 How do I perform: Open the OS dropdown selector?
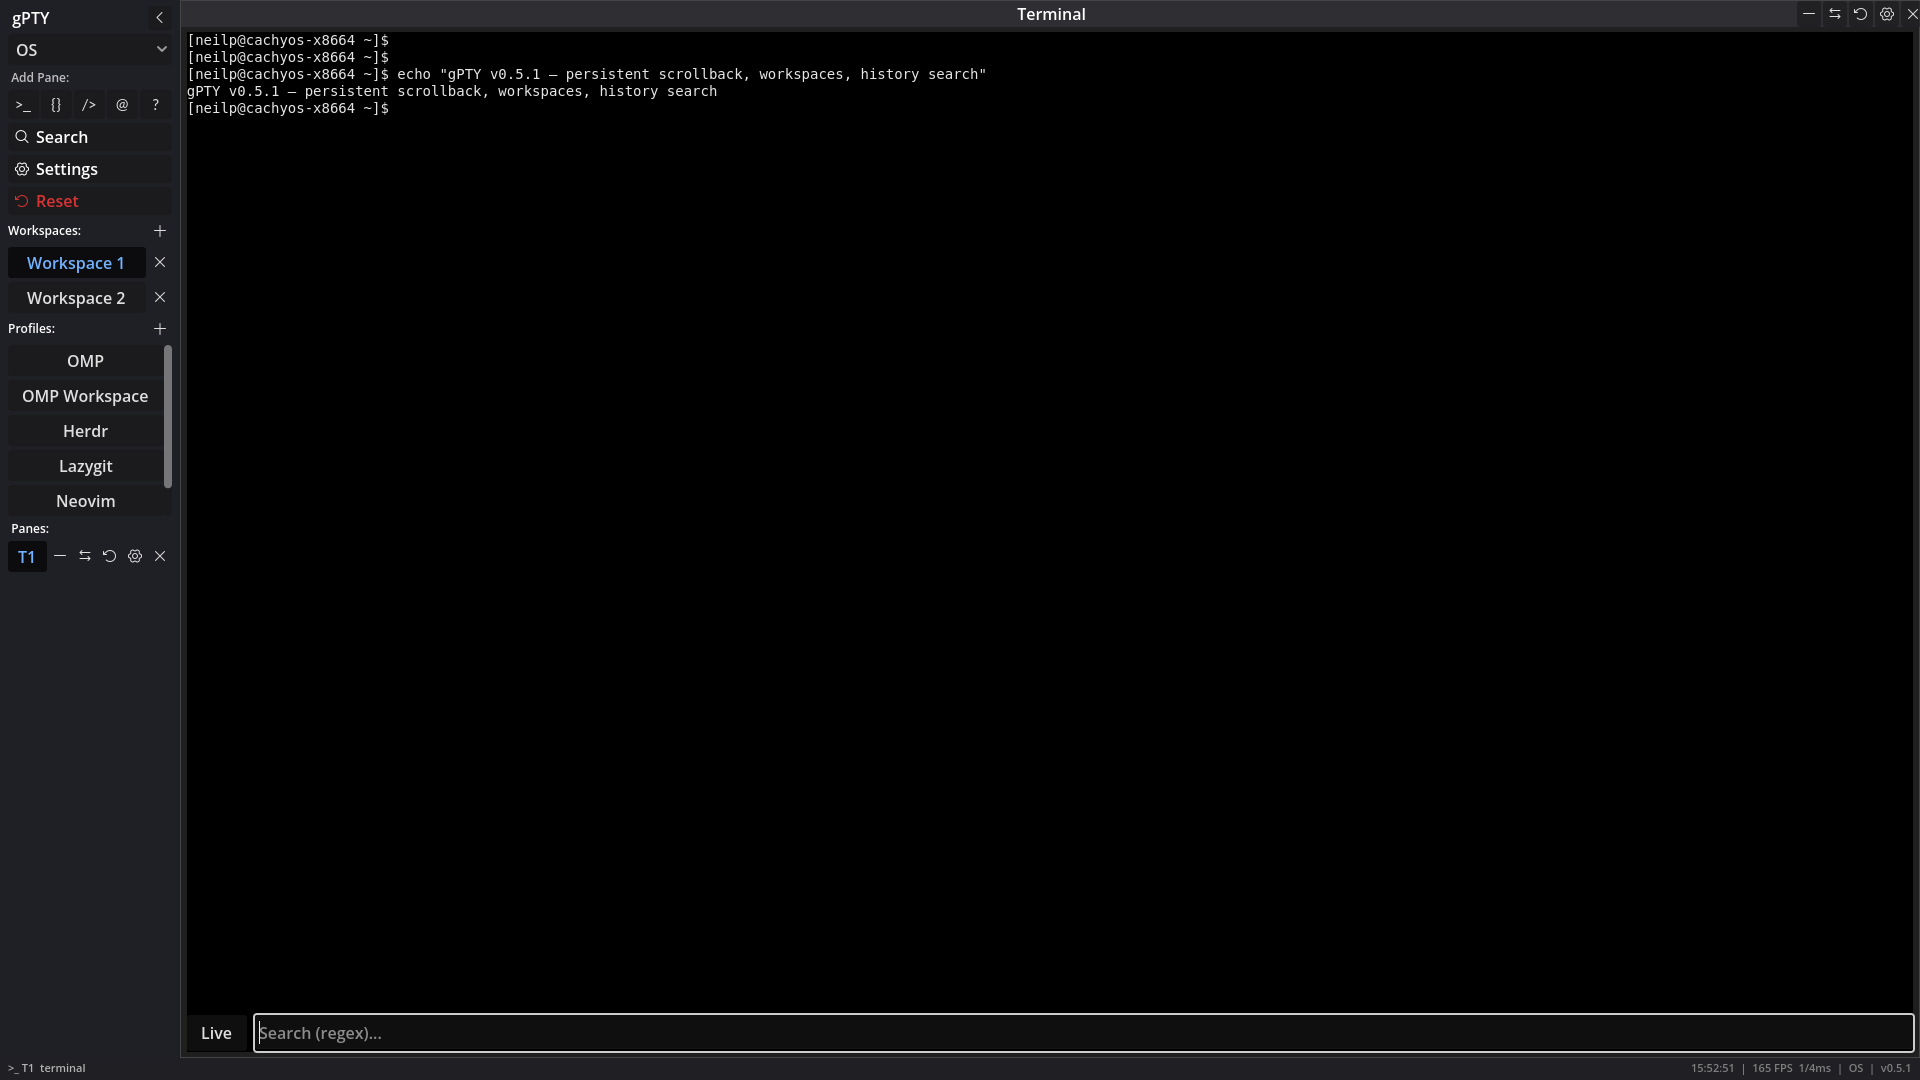pyautogui.click(x=90, y=50)
